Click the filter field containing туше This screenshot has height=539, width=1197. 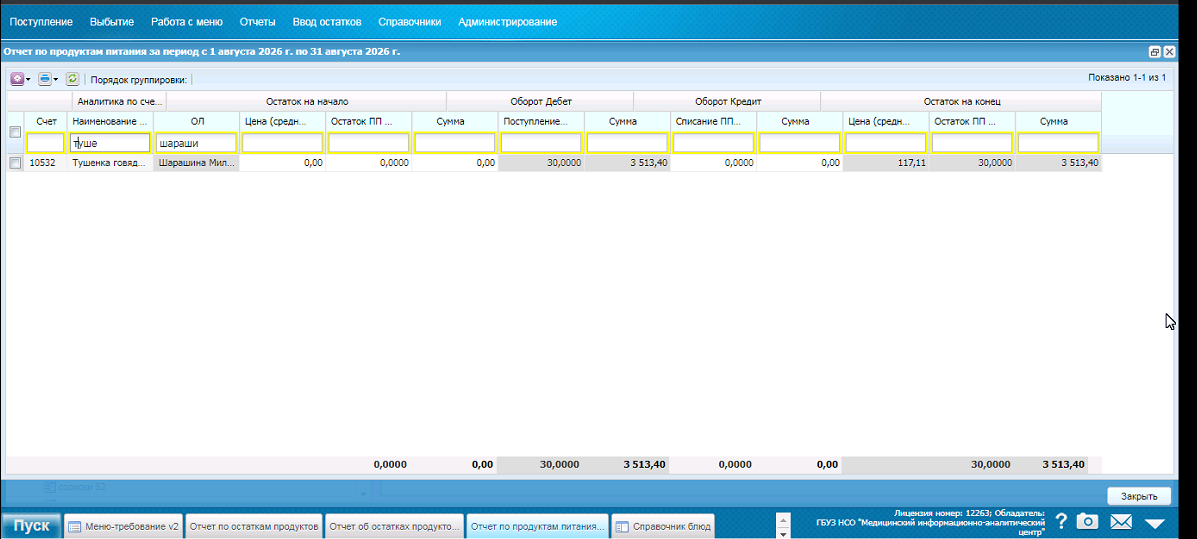point(110,143)
